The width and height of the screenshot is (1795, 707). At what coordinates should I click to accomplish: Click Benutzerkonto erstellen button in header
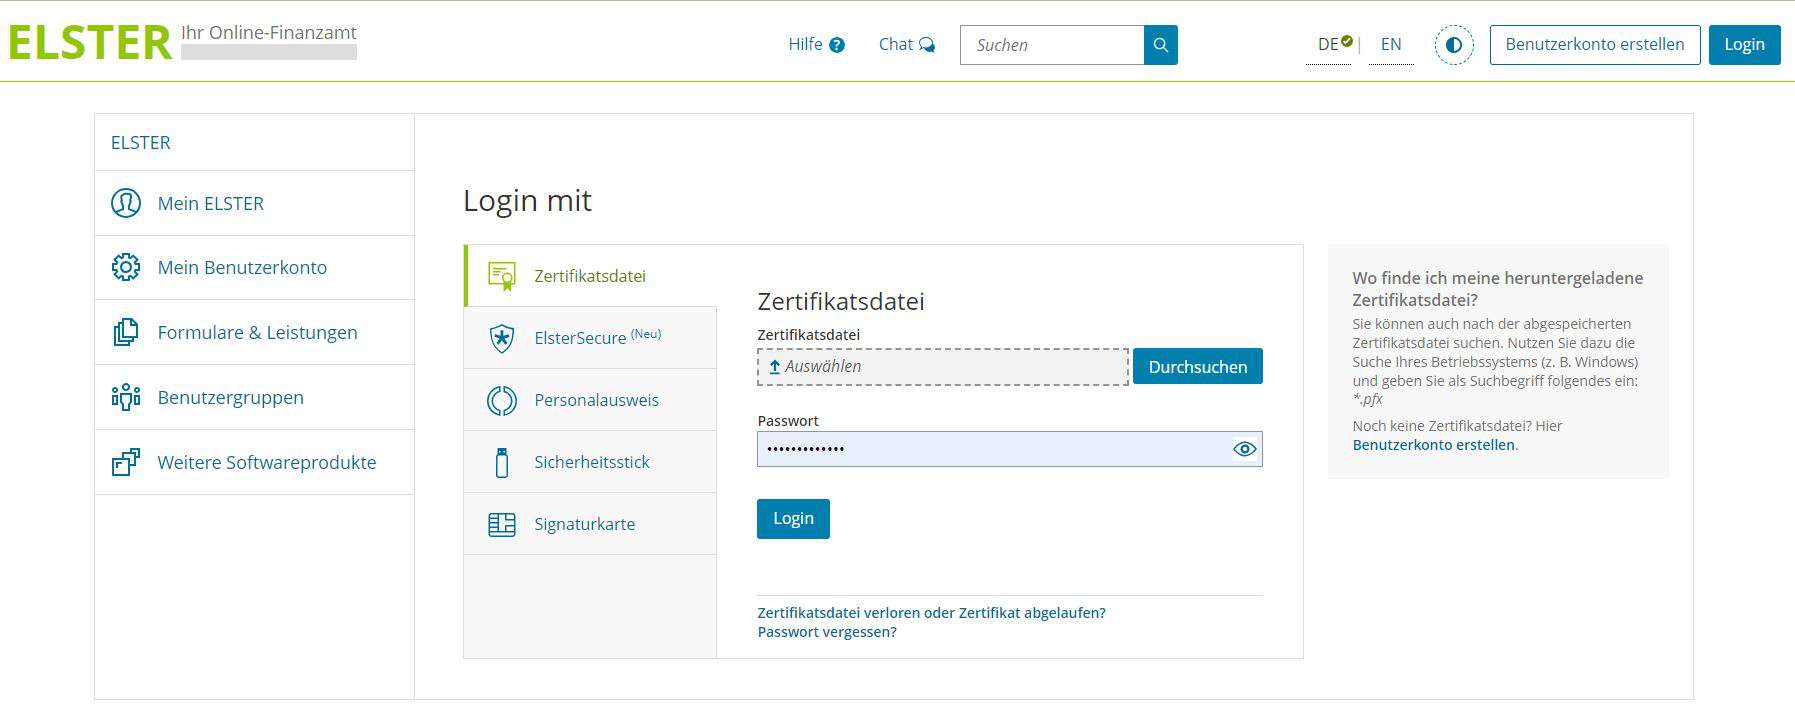(1594, 45)
